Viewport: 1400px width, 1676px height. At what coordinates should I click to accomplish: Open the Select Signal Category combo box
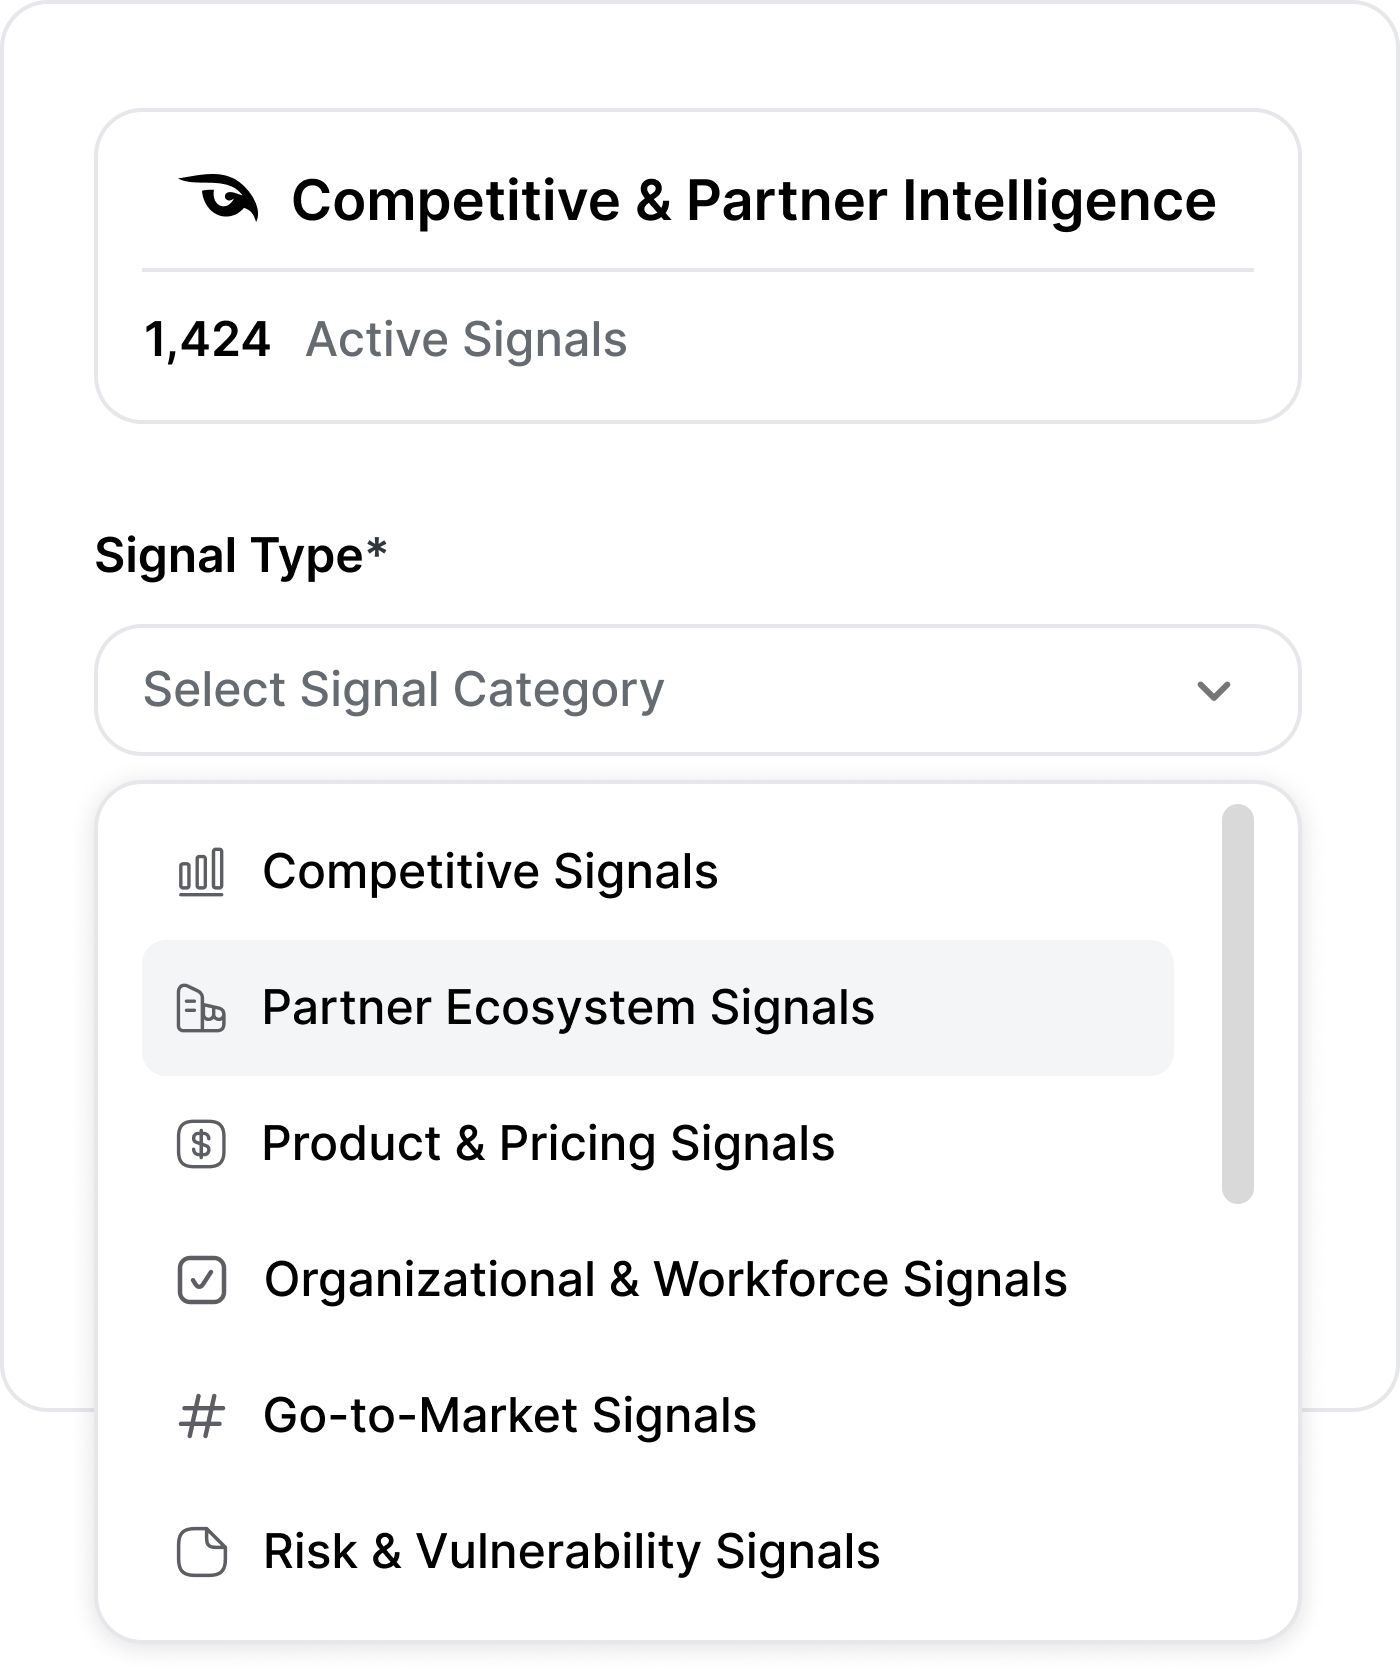coord(650,690)
